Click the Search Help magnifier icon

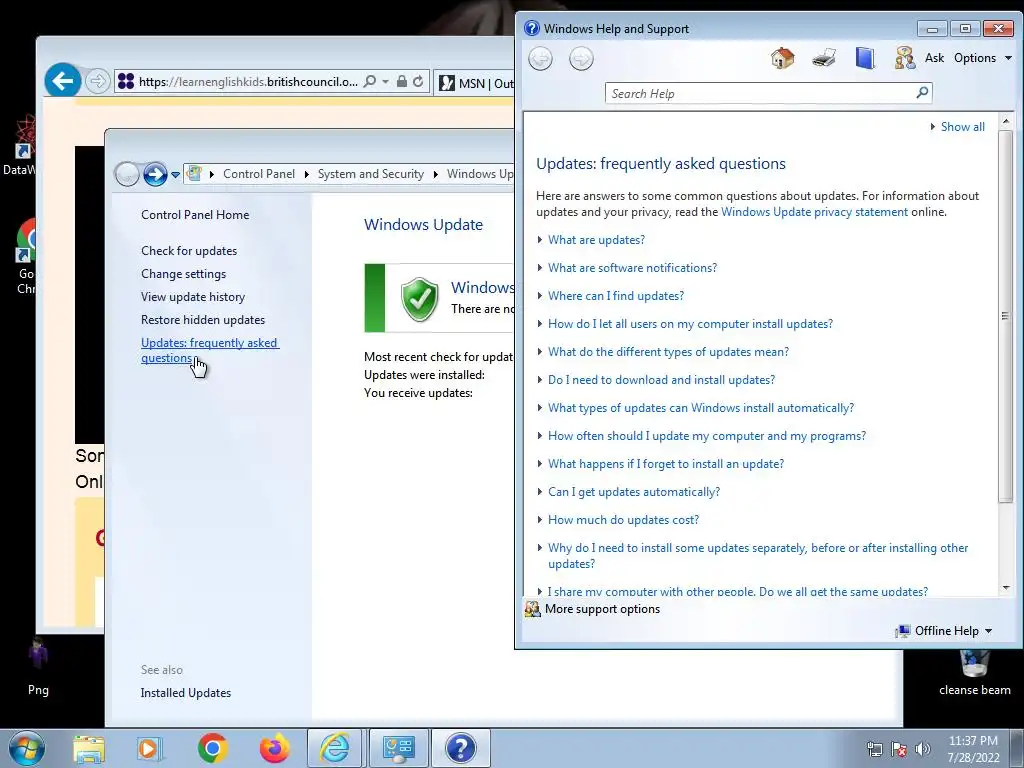(x=922, y=93)
